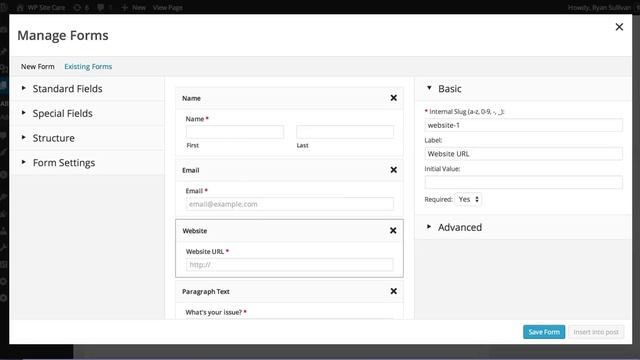Viewport: 640px width, 360px height.
Task: Expand the Special Fields section
Action: (x=87, y=113)
